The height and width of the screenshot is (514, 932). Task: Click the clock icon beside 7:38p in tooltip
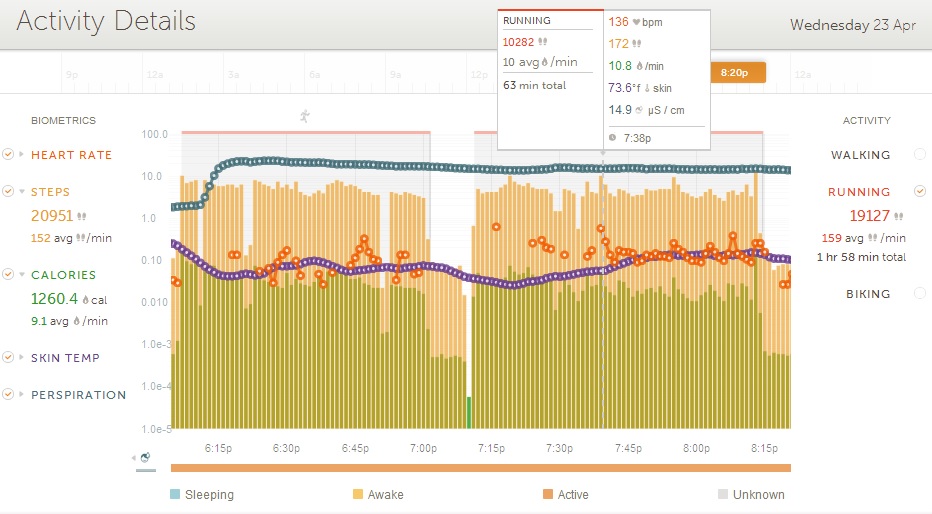tap(613, 138)
